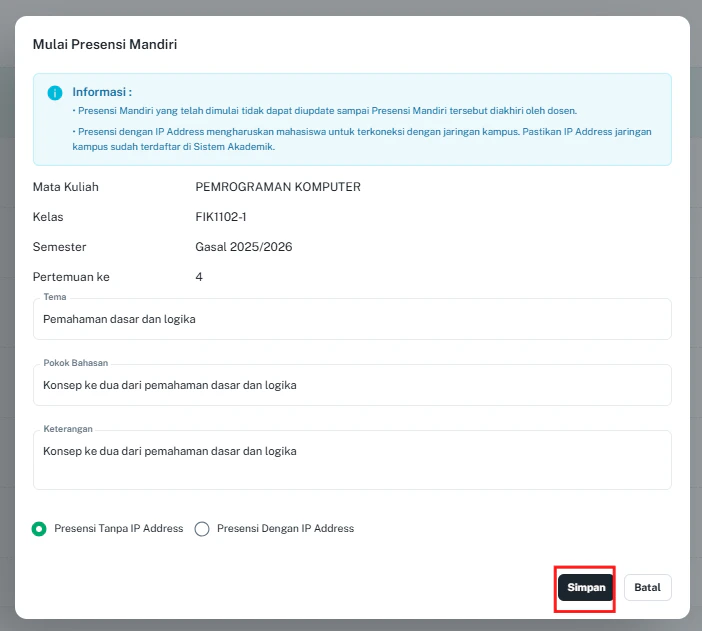Click the Mulai Presensi Mandiri dialog title
The width and height of the screenshot is (702, 631).
pyautogui.click(x=105, y=44)
